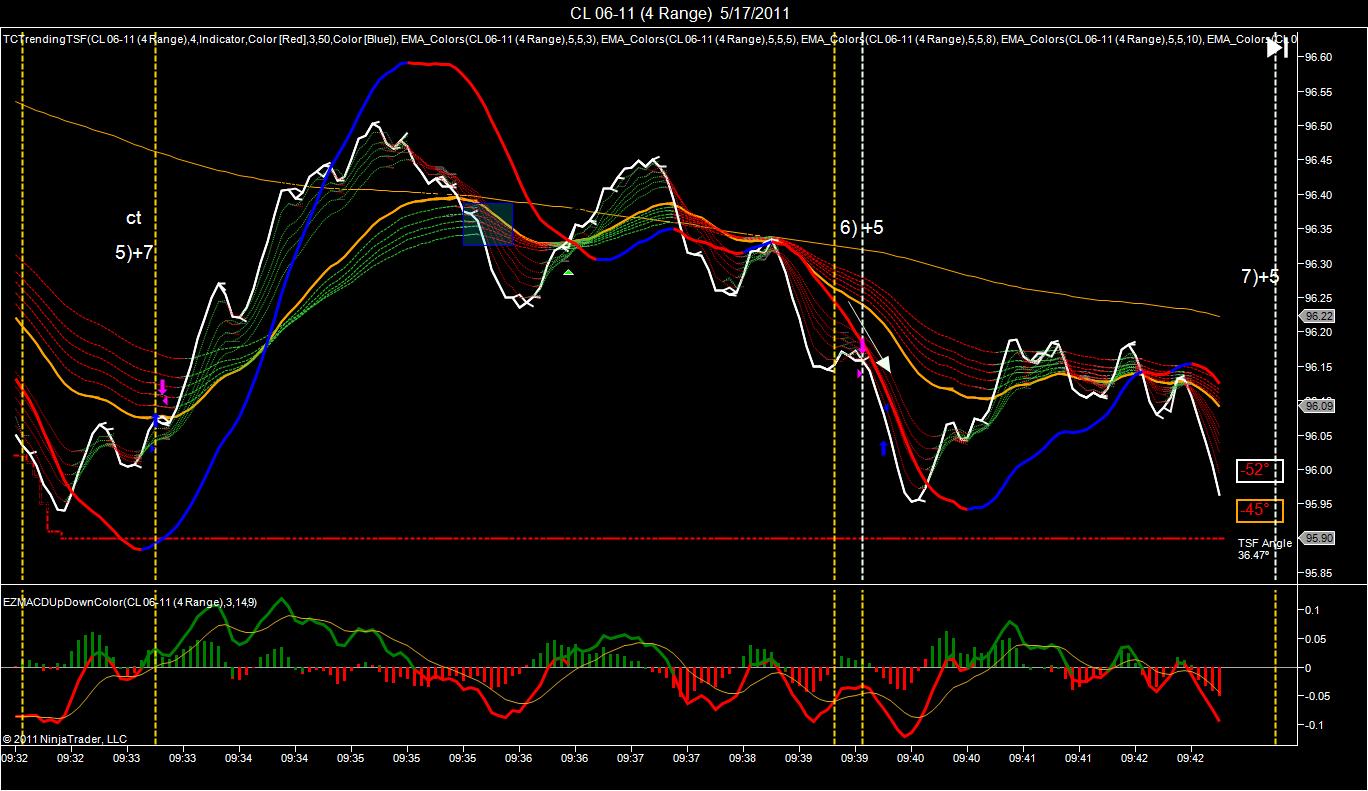Select the magenta down arrow beside 5)+7
This screenshot has height=791, width=1368.
point(162,387)
